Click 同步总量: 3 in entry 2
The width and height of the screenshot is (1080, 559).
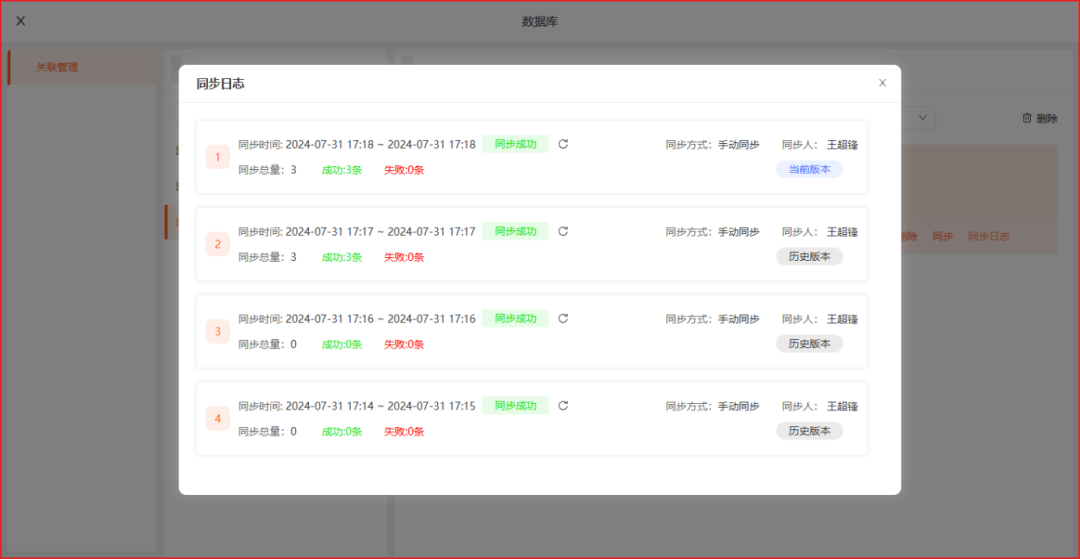click(267, 257)
